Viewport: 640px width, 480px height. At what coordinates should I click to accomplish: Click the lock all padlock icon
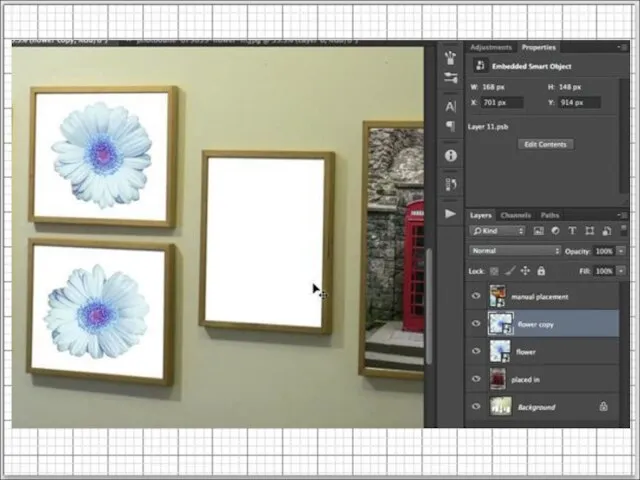541,271
